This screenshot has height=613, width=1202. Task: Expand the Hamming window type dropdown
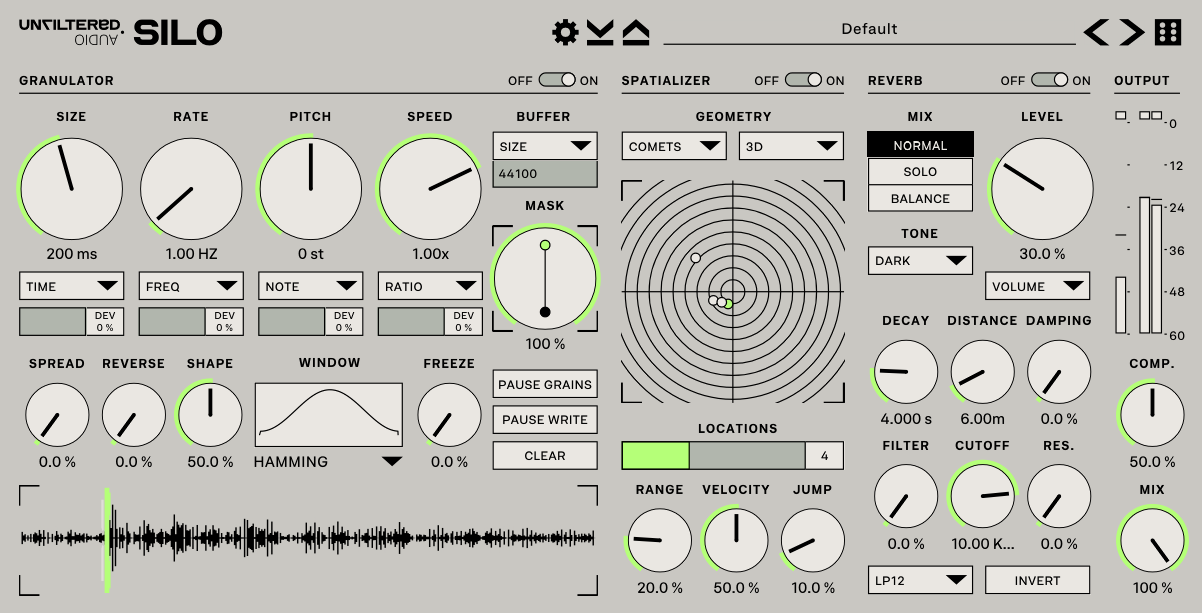392,462
